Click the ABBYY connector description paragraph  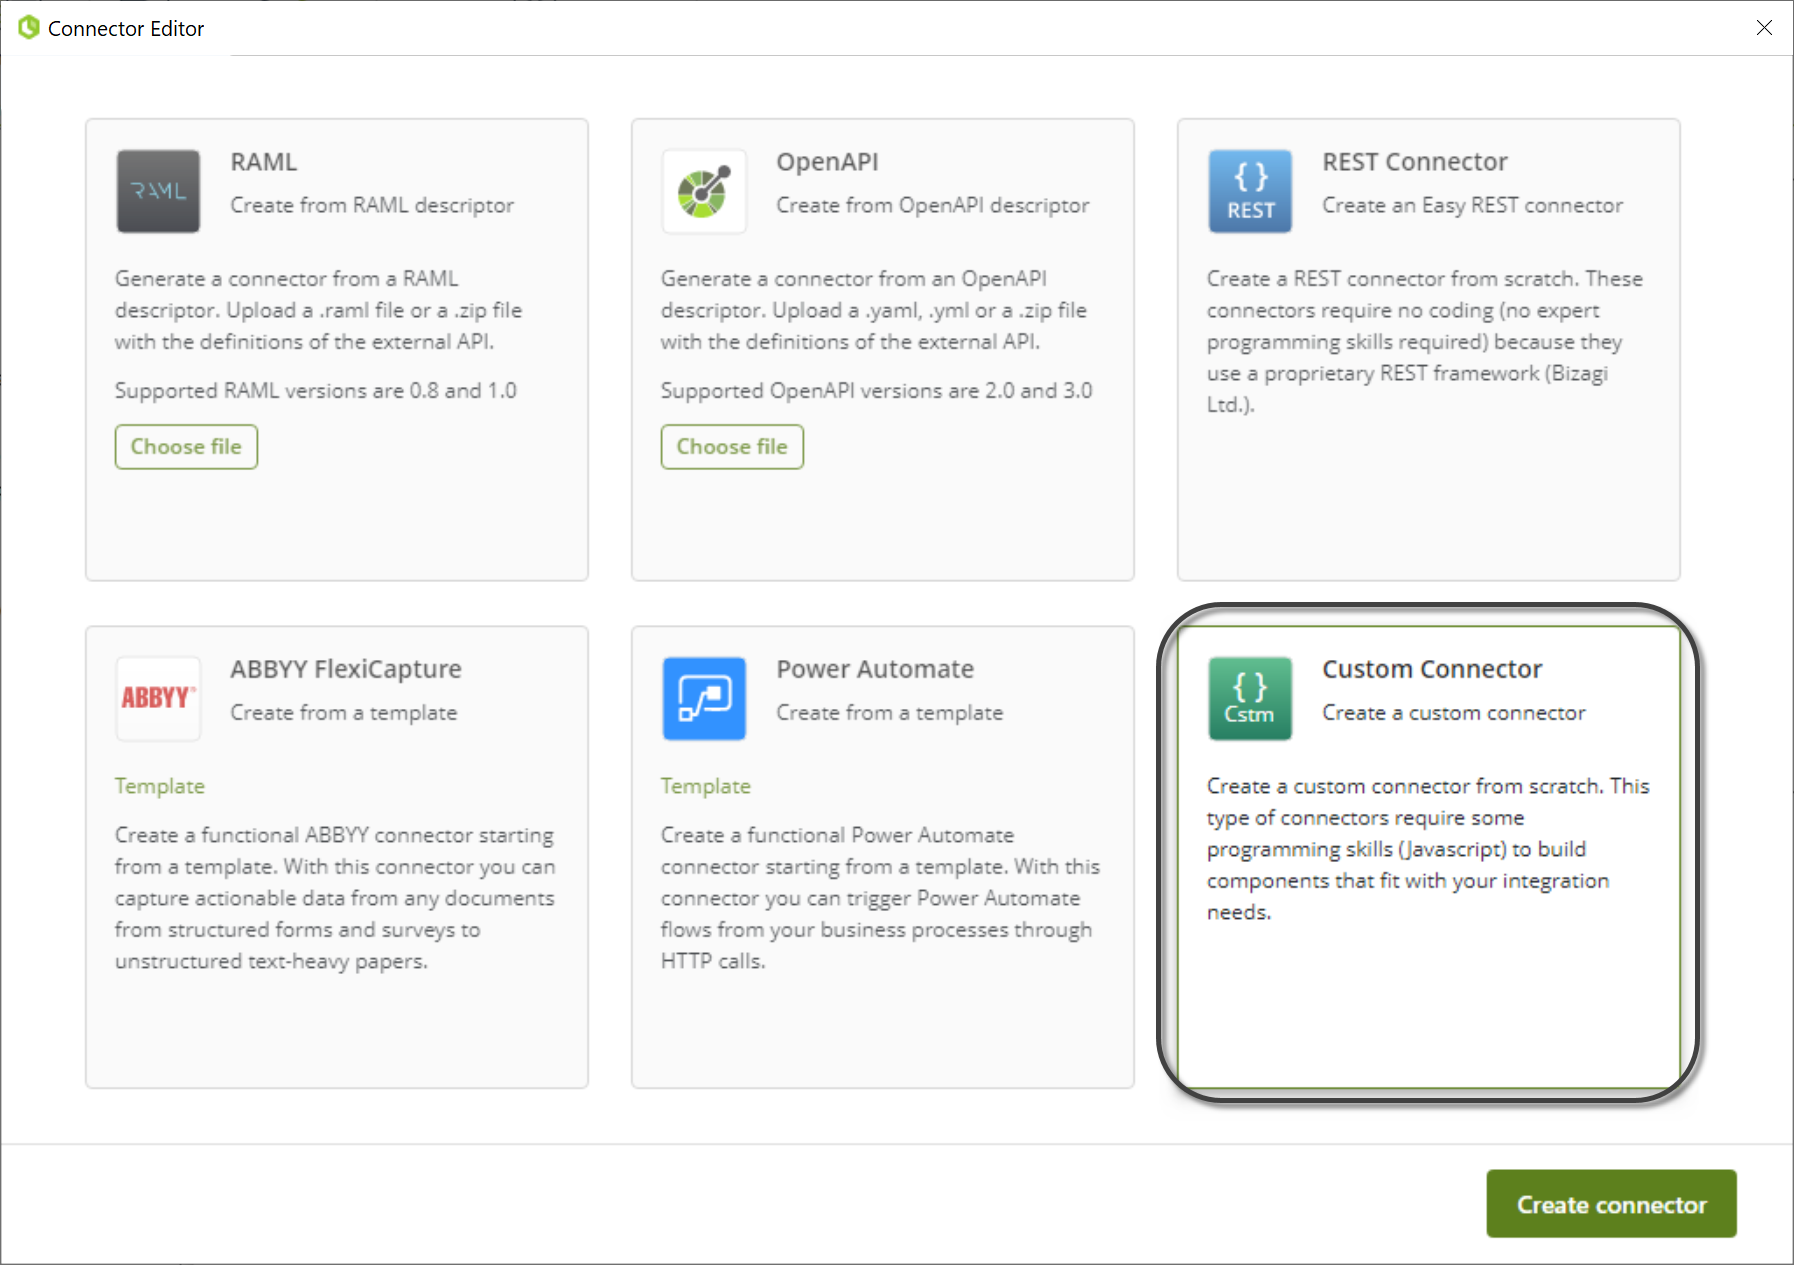[x=335, y=898]
